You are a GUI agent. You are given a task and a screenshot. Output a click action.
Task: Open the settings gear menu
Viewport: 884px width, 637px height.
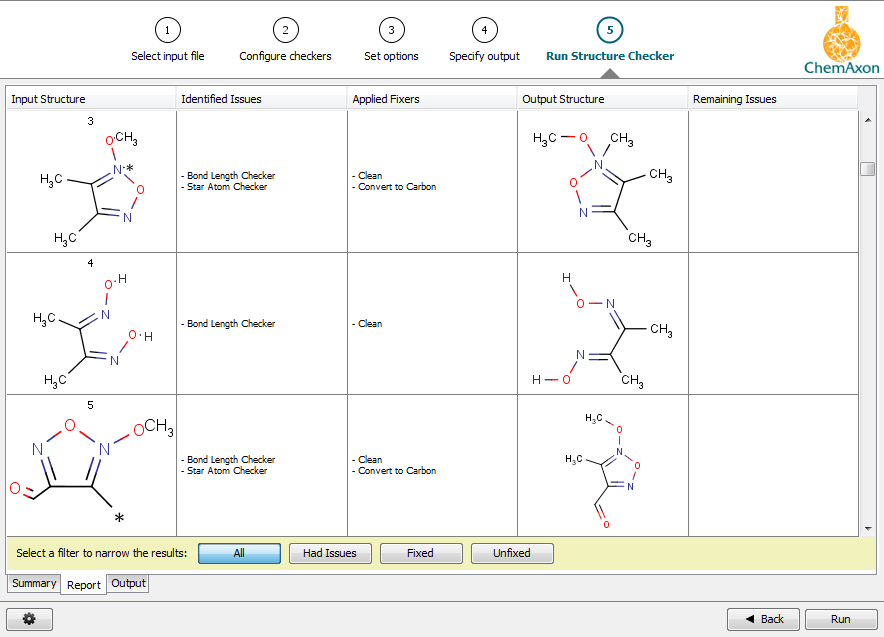click(x=29, y=618)
